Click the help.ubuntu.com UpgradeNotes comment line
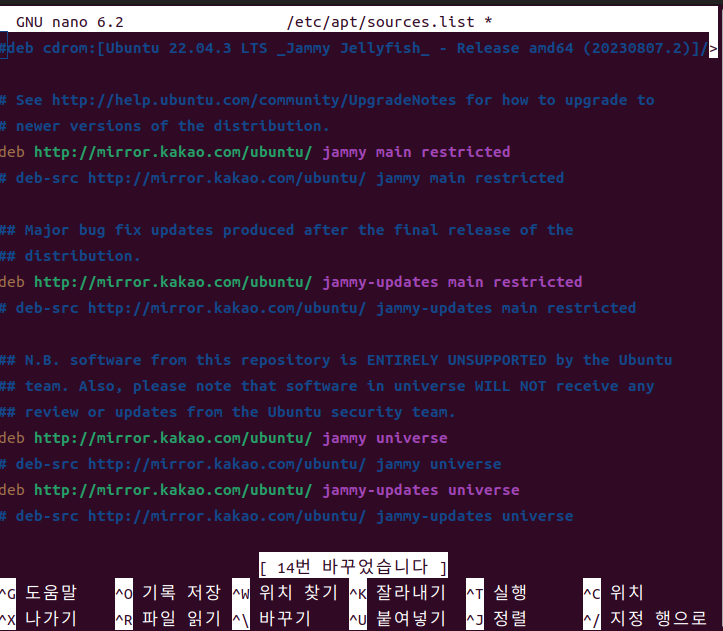The height and width of the screenshot is (631, 723). (x=327, y=100)
